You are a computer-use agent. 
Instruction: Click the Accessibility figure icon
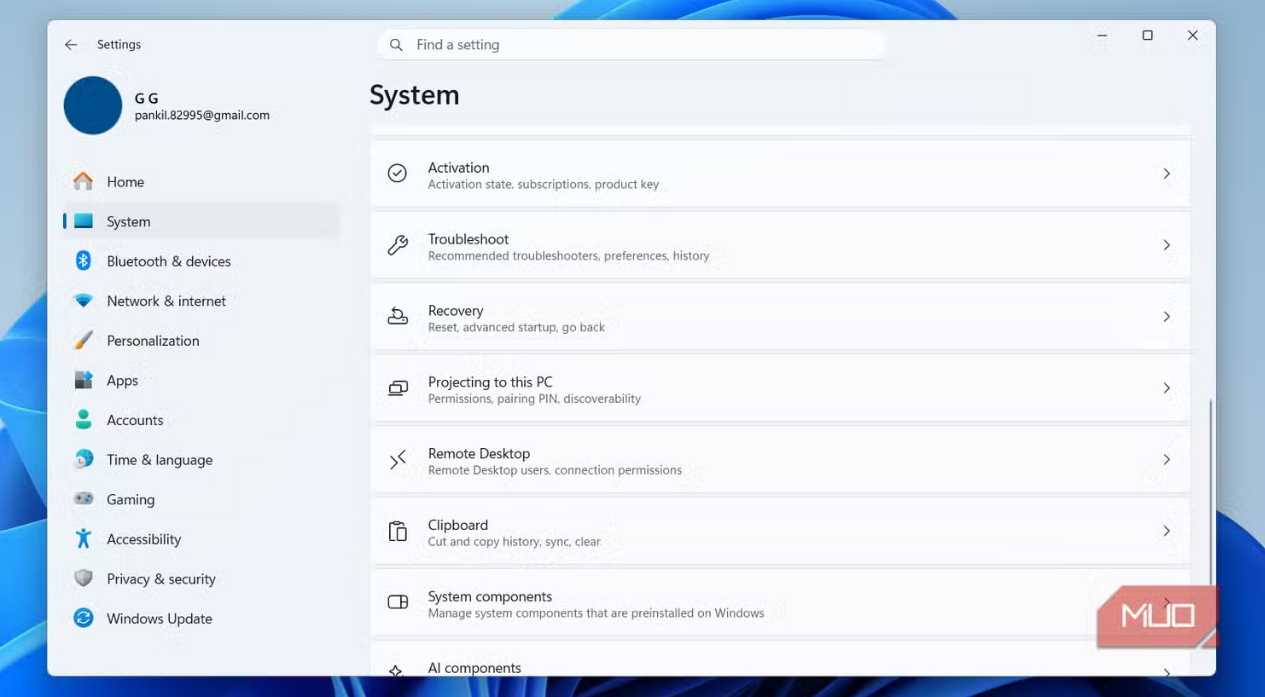click(x=84, y=539)
